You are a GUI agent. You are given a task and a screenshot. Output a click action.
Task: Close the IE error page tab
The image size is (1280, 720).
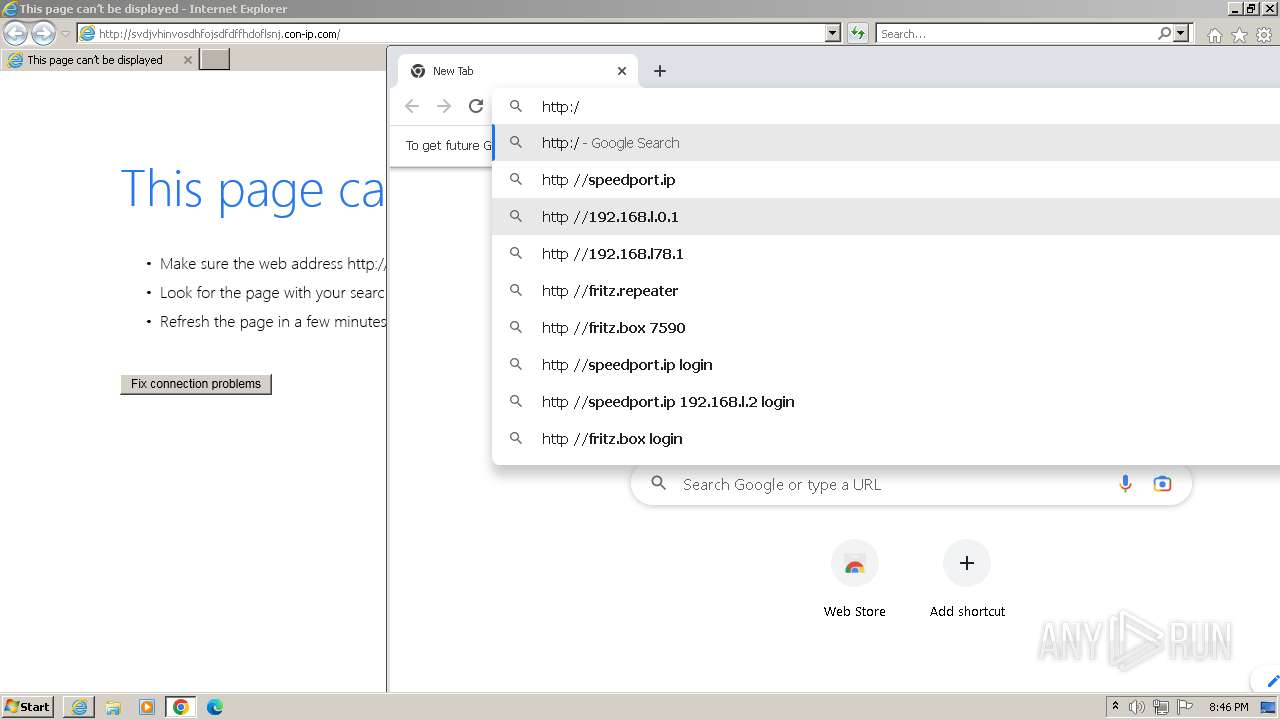coord(187,60)
